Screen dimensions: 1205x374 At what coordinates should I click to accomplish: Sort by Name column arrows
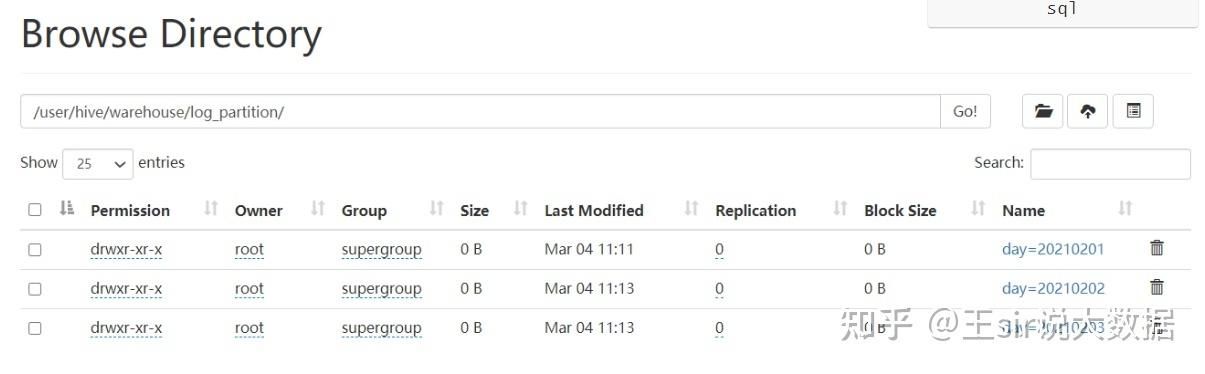pyautogui.click(x=1125, y=209)
